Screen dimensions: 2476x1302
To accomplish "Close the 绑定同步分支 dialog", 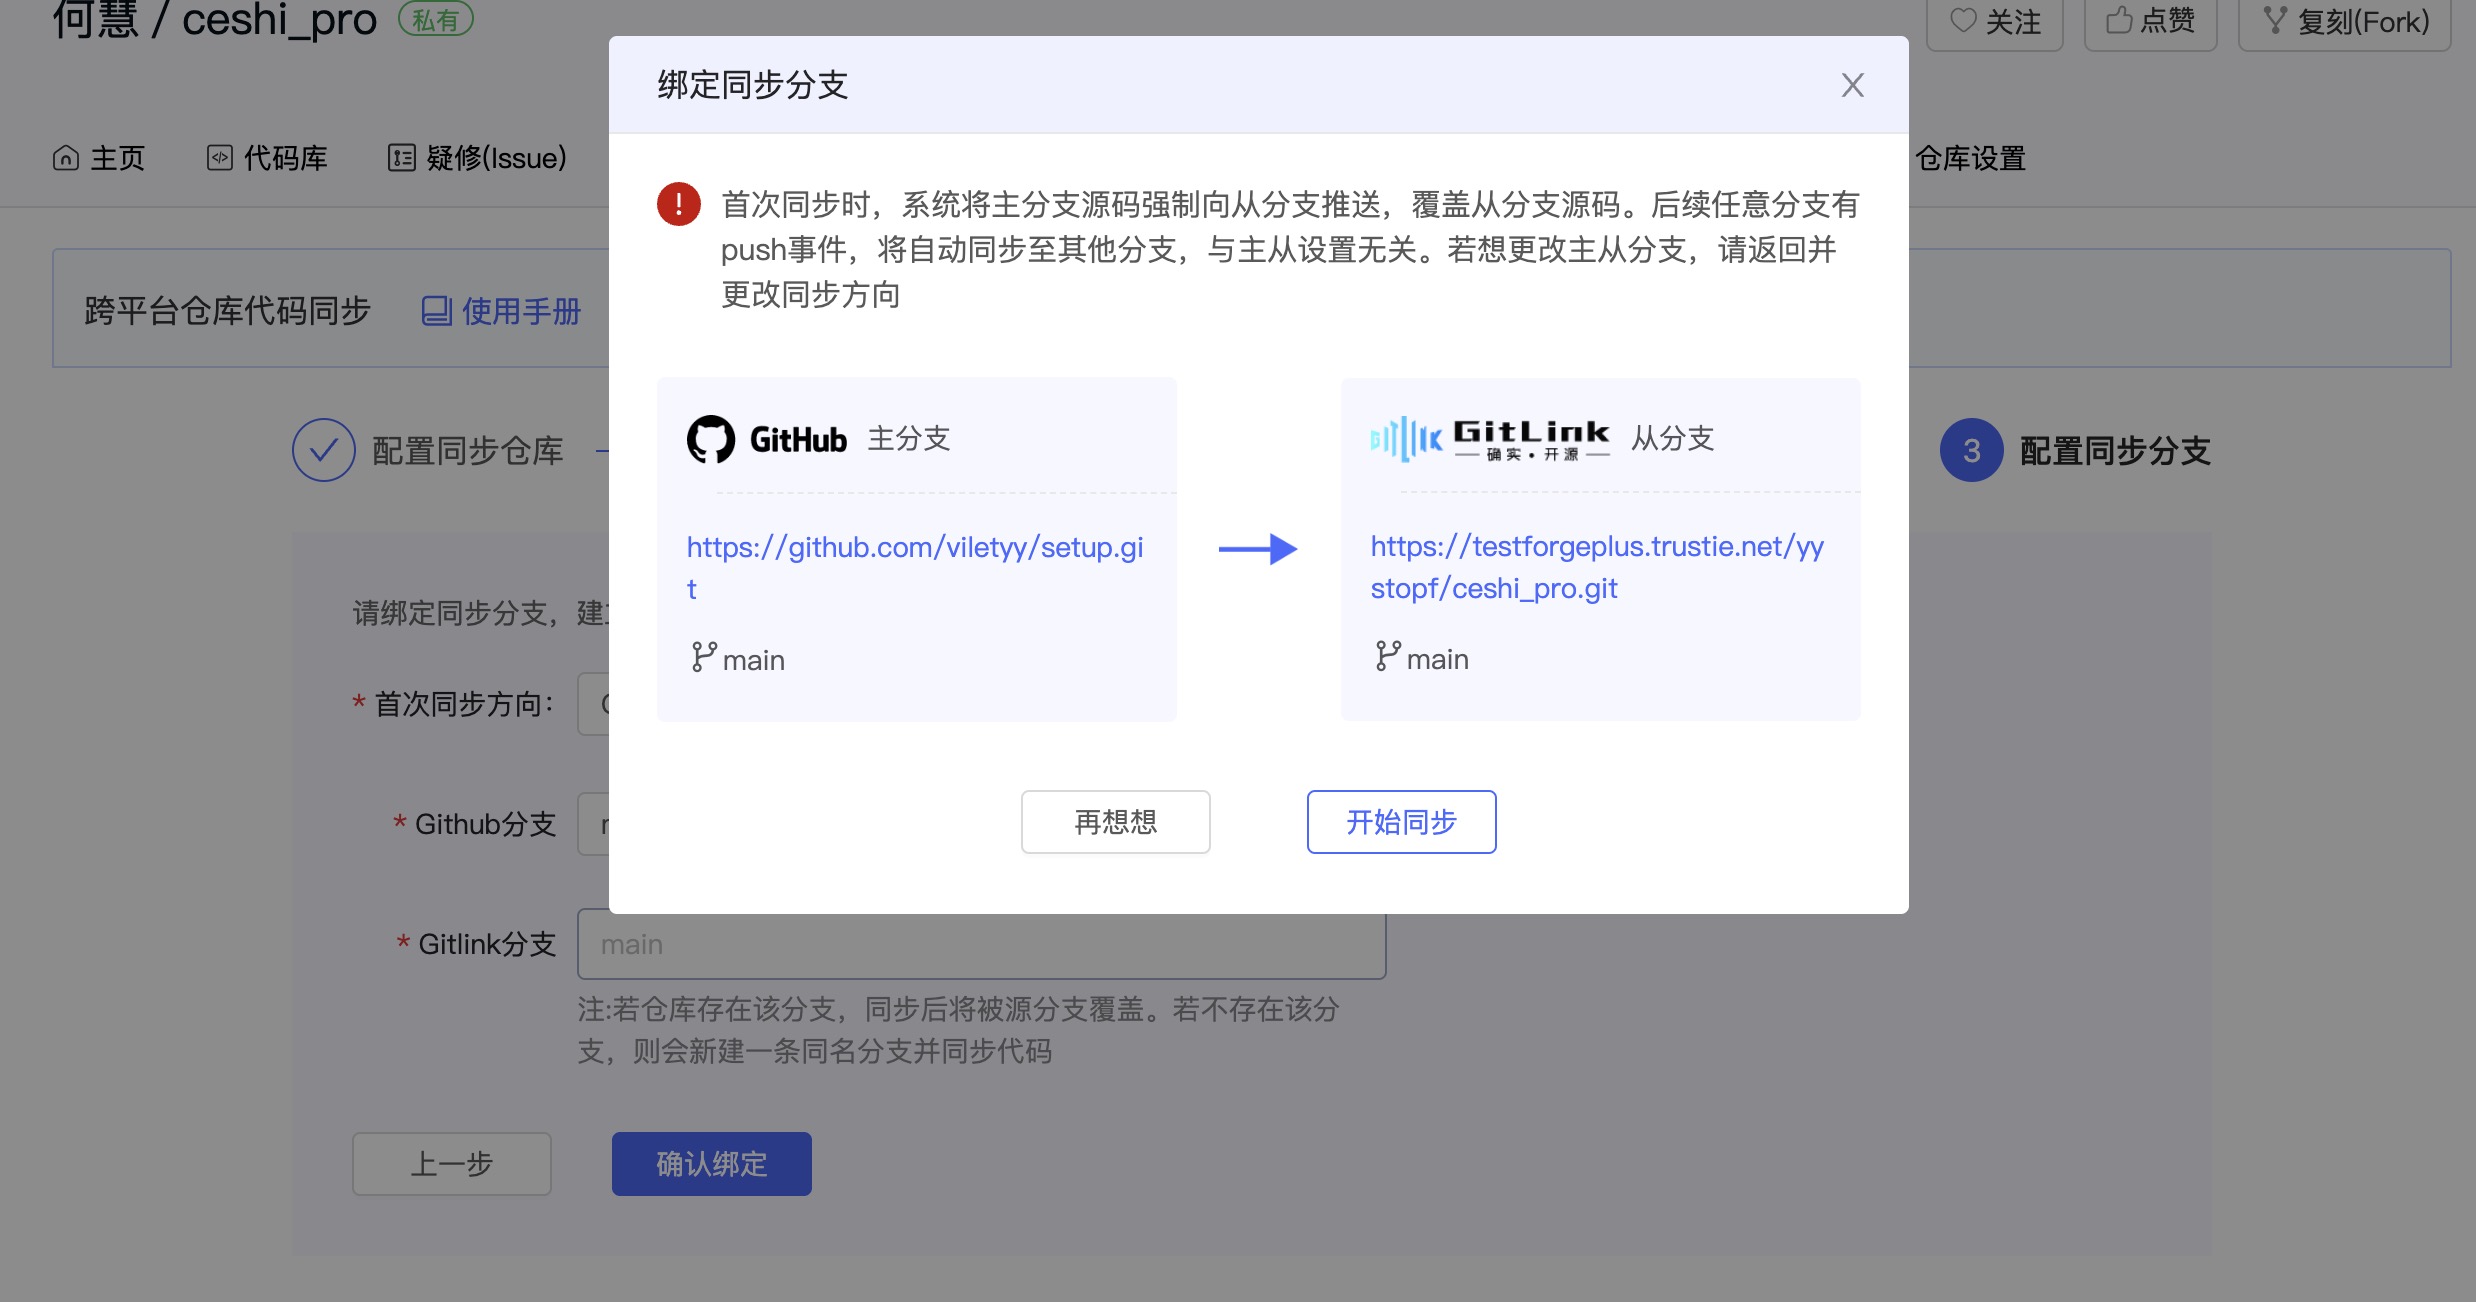I will [1852, 86].
